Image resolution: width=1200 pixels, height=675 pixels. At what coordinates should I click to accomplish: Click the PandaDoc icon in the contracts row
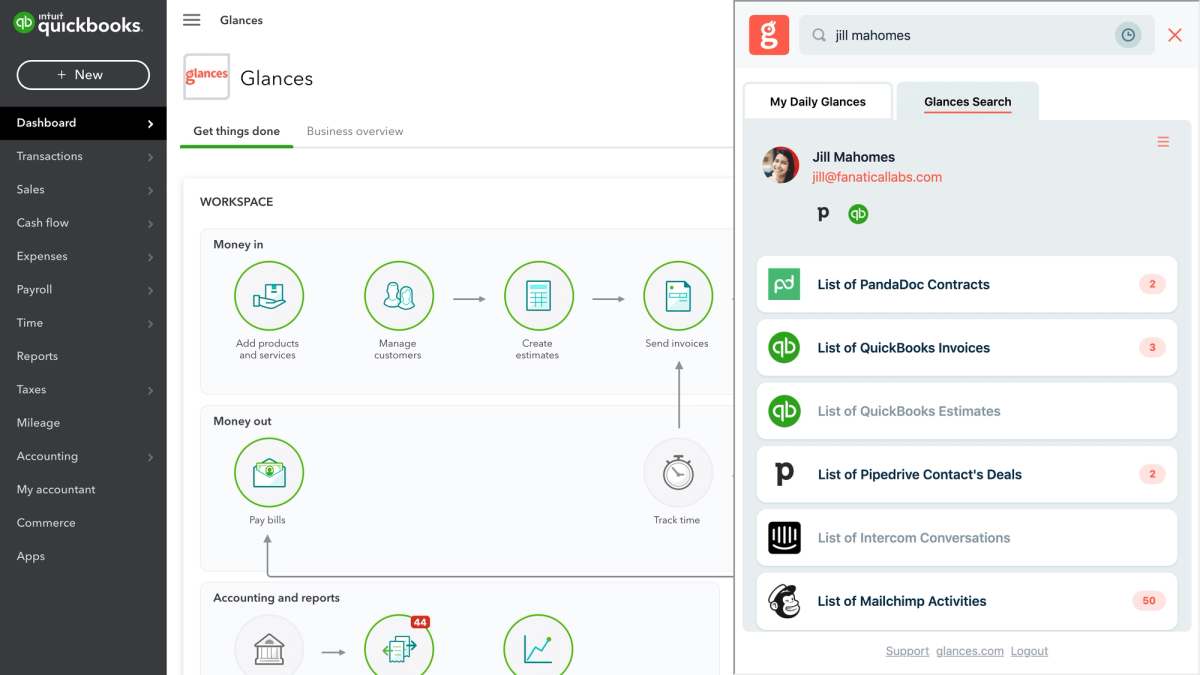pos(784,284)
